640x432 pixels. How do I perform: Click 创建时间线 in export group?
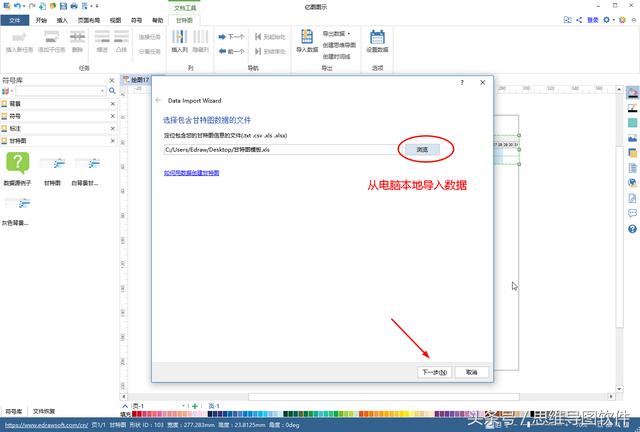(336, 56)
